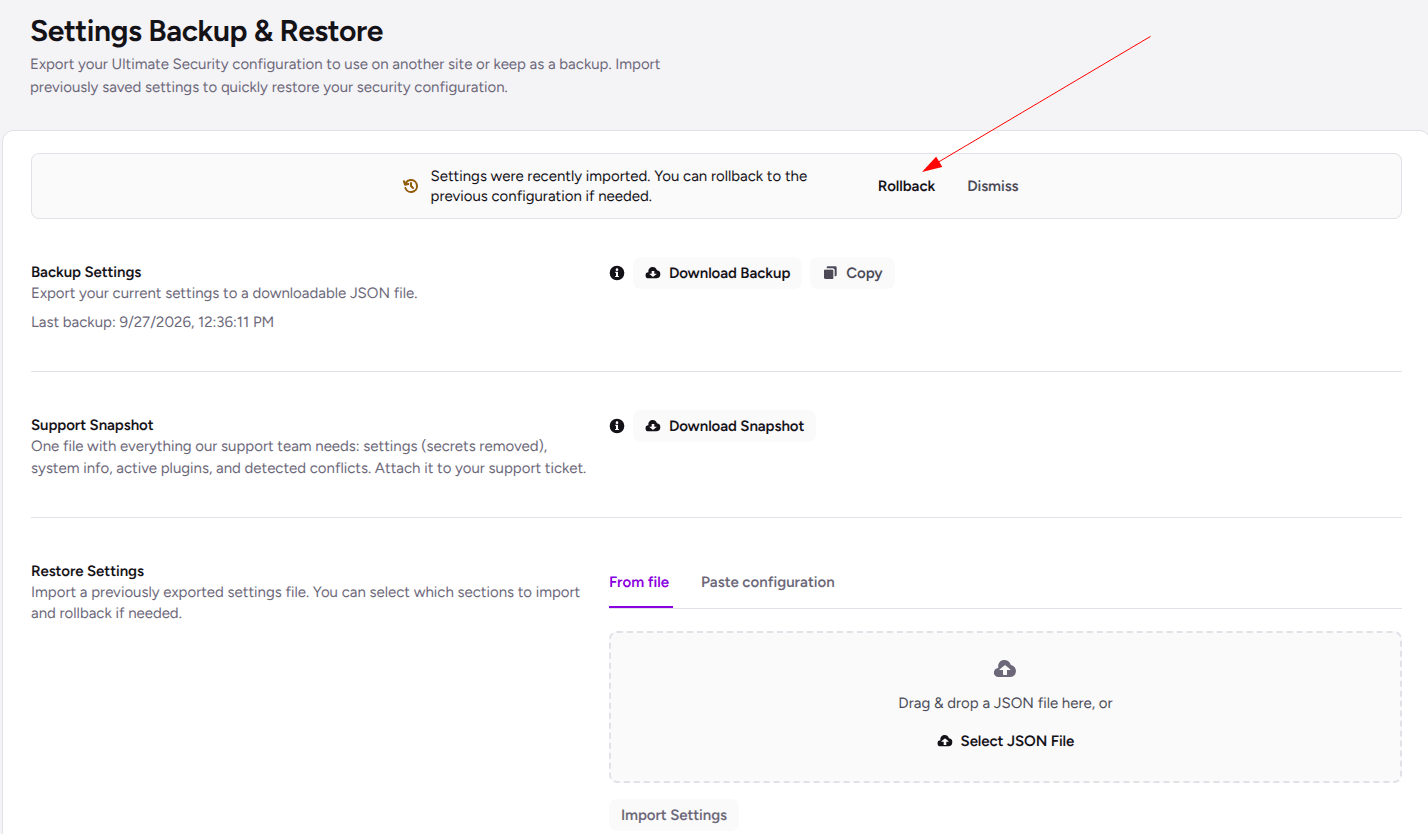Click the JSON file drag-and-drop text
This screenshot has height=834, width=1428.
pos(1006,703)
